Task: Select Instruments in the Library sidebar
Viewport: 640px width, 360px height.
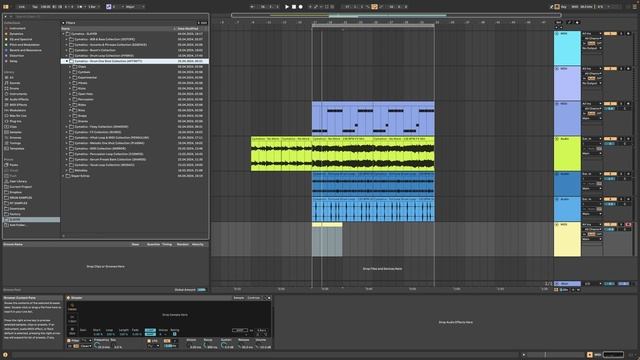Action: coord(18,94)
